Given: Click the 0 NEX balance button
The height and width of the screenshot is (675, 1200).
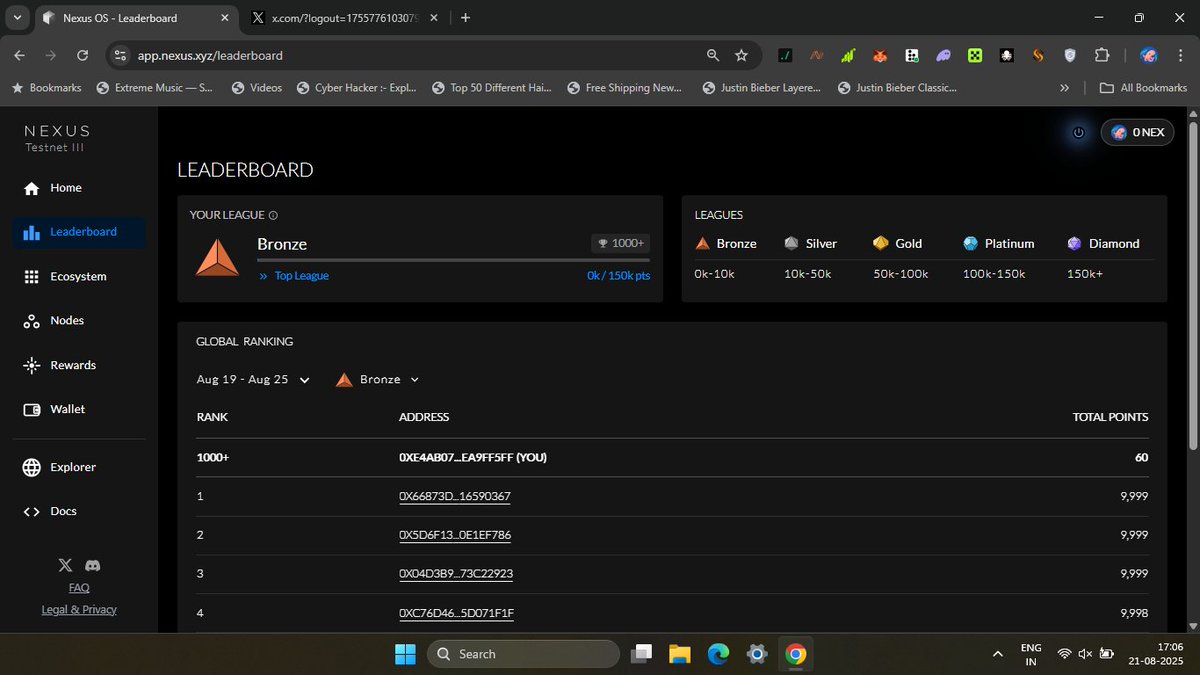Looking at the screenshot, I should click(1137, 133).
